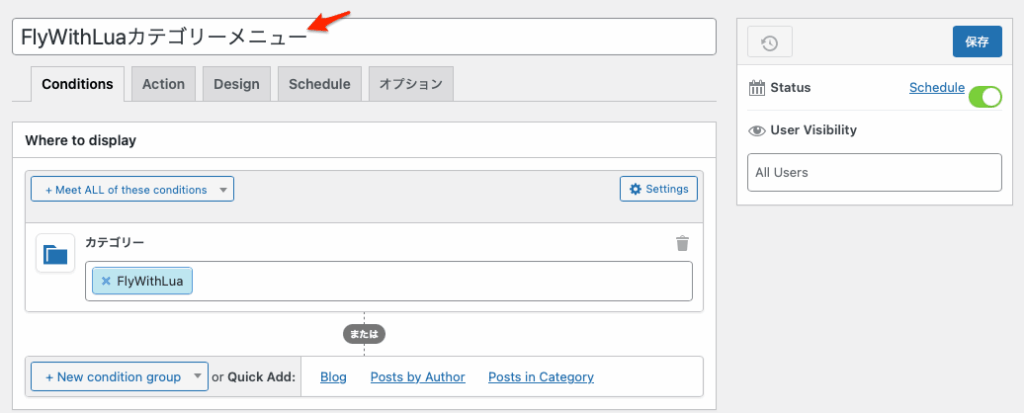Open the New condition group dropdown arrow
The width and height of the screenshot is (1024, 413).
pos(198,377)
